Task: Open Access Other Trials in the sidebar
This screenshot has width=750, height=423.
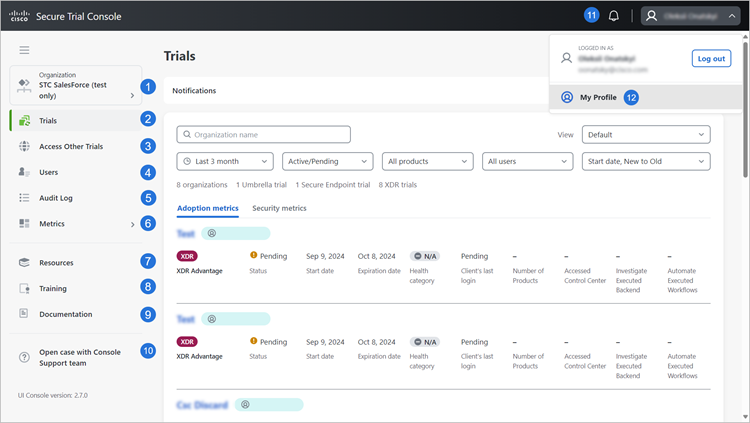Action: point(76,146)
